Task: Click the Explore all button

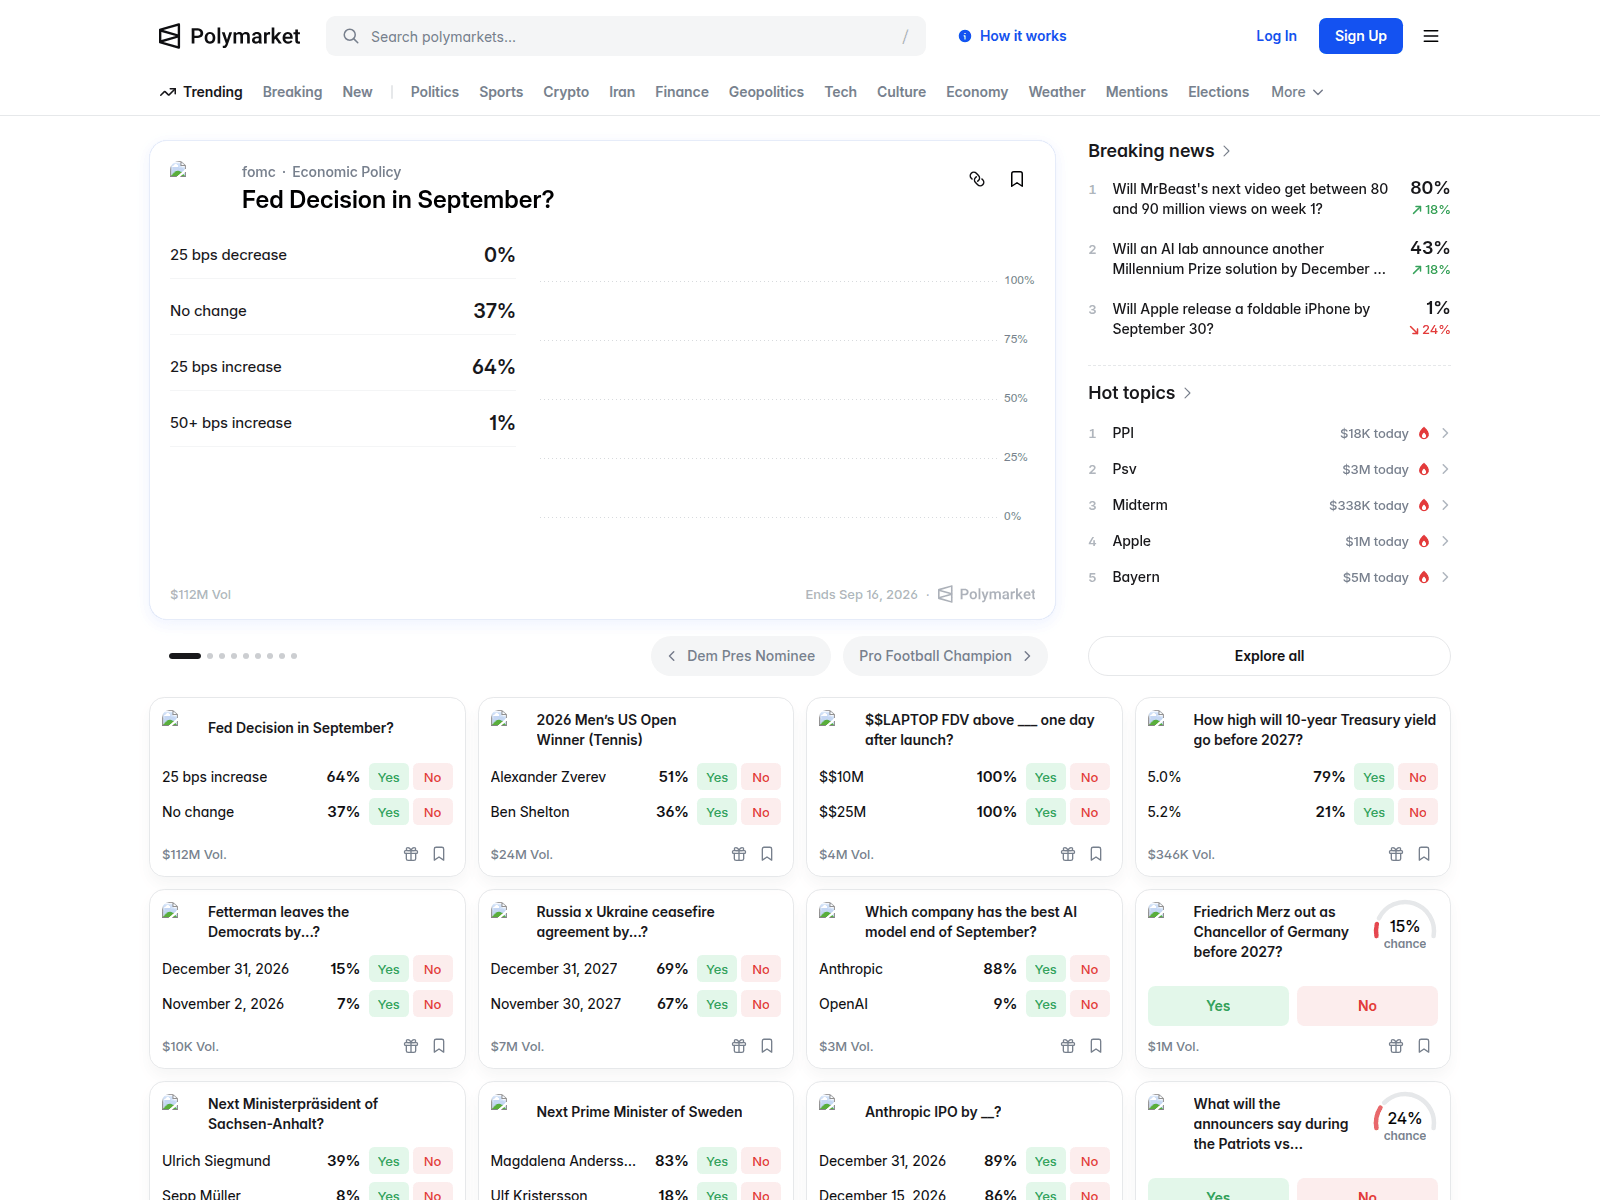Action: tap(1269, 656)
